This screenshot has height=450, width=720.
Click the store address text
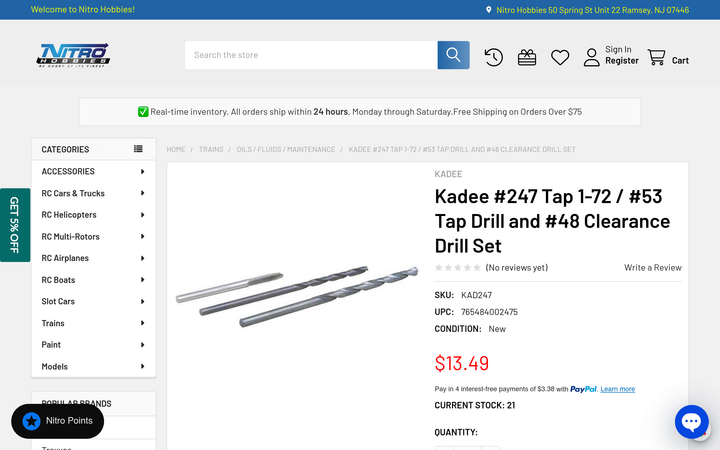pyautogui.click(x=592, y=10)
